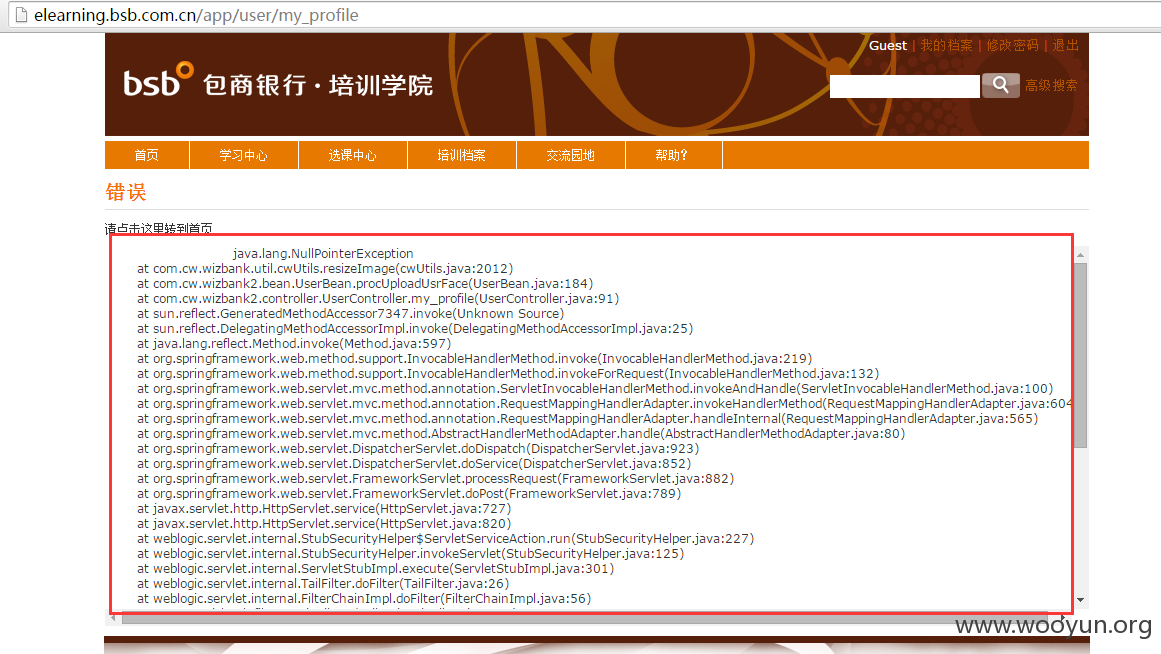Click the FrameworkServlet.processRequest line
This screenshot has height=654, width=1161.
pyautogui.click(x=435, y=478)
